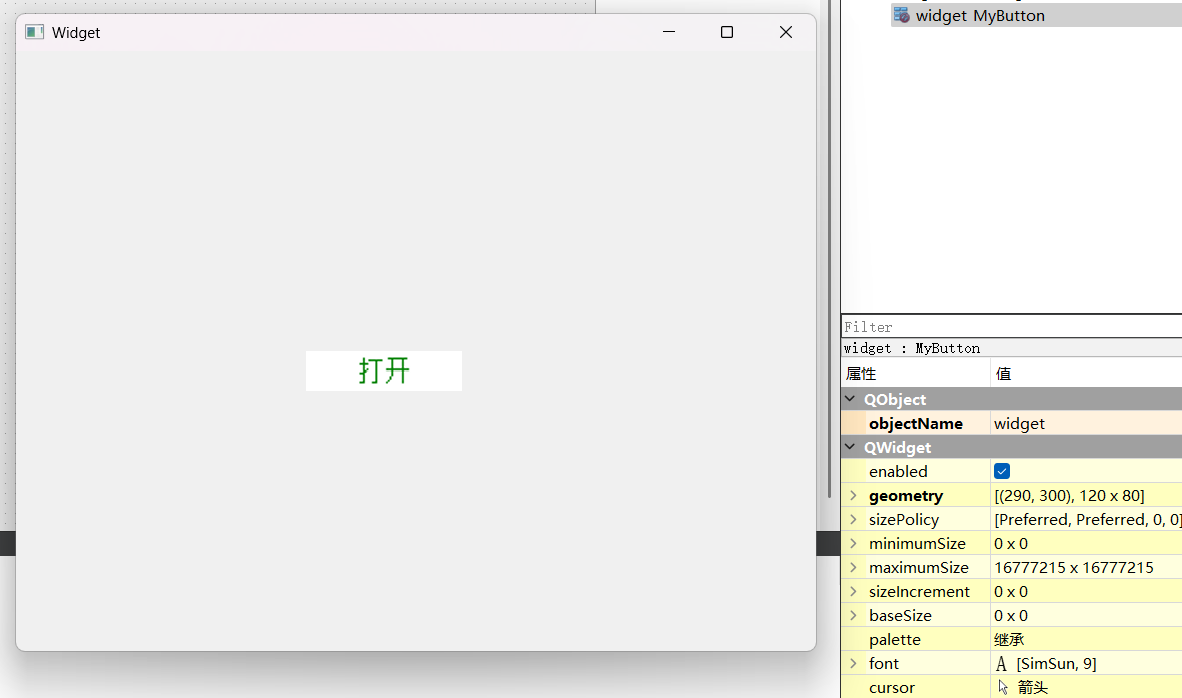This screenshot has width=1182, height=698.
Task: Uncheck the enabled property checkbox
Action: point(1002,471)
